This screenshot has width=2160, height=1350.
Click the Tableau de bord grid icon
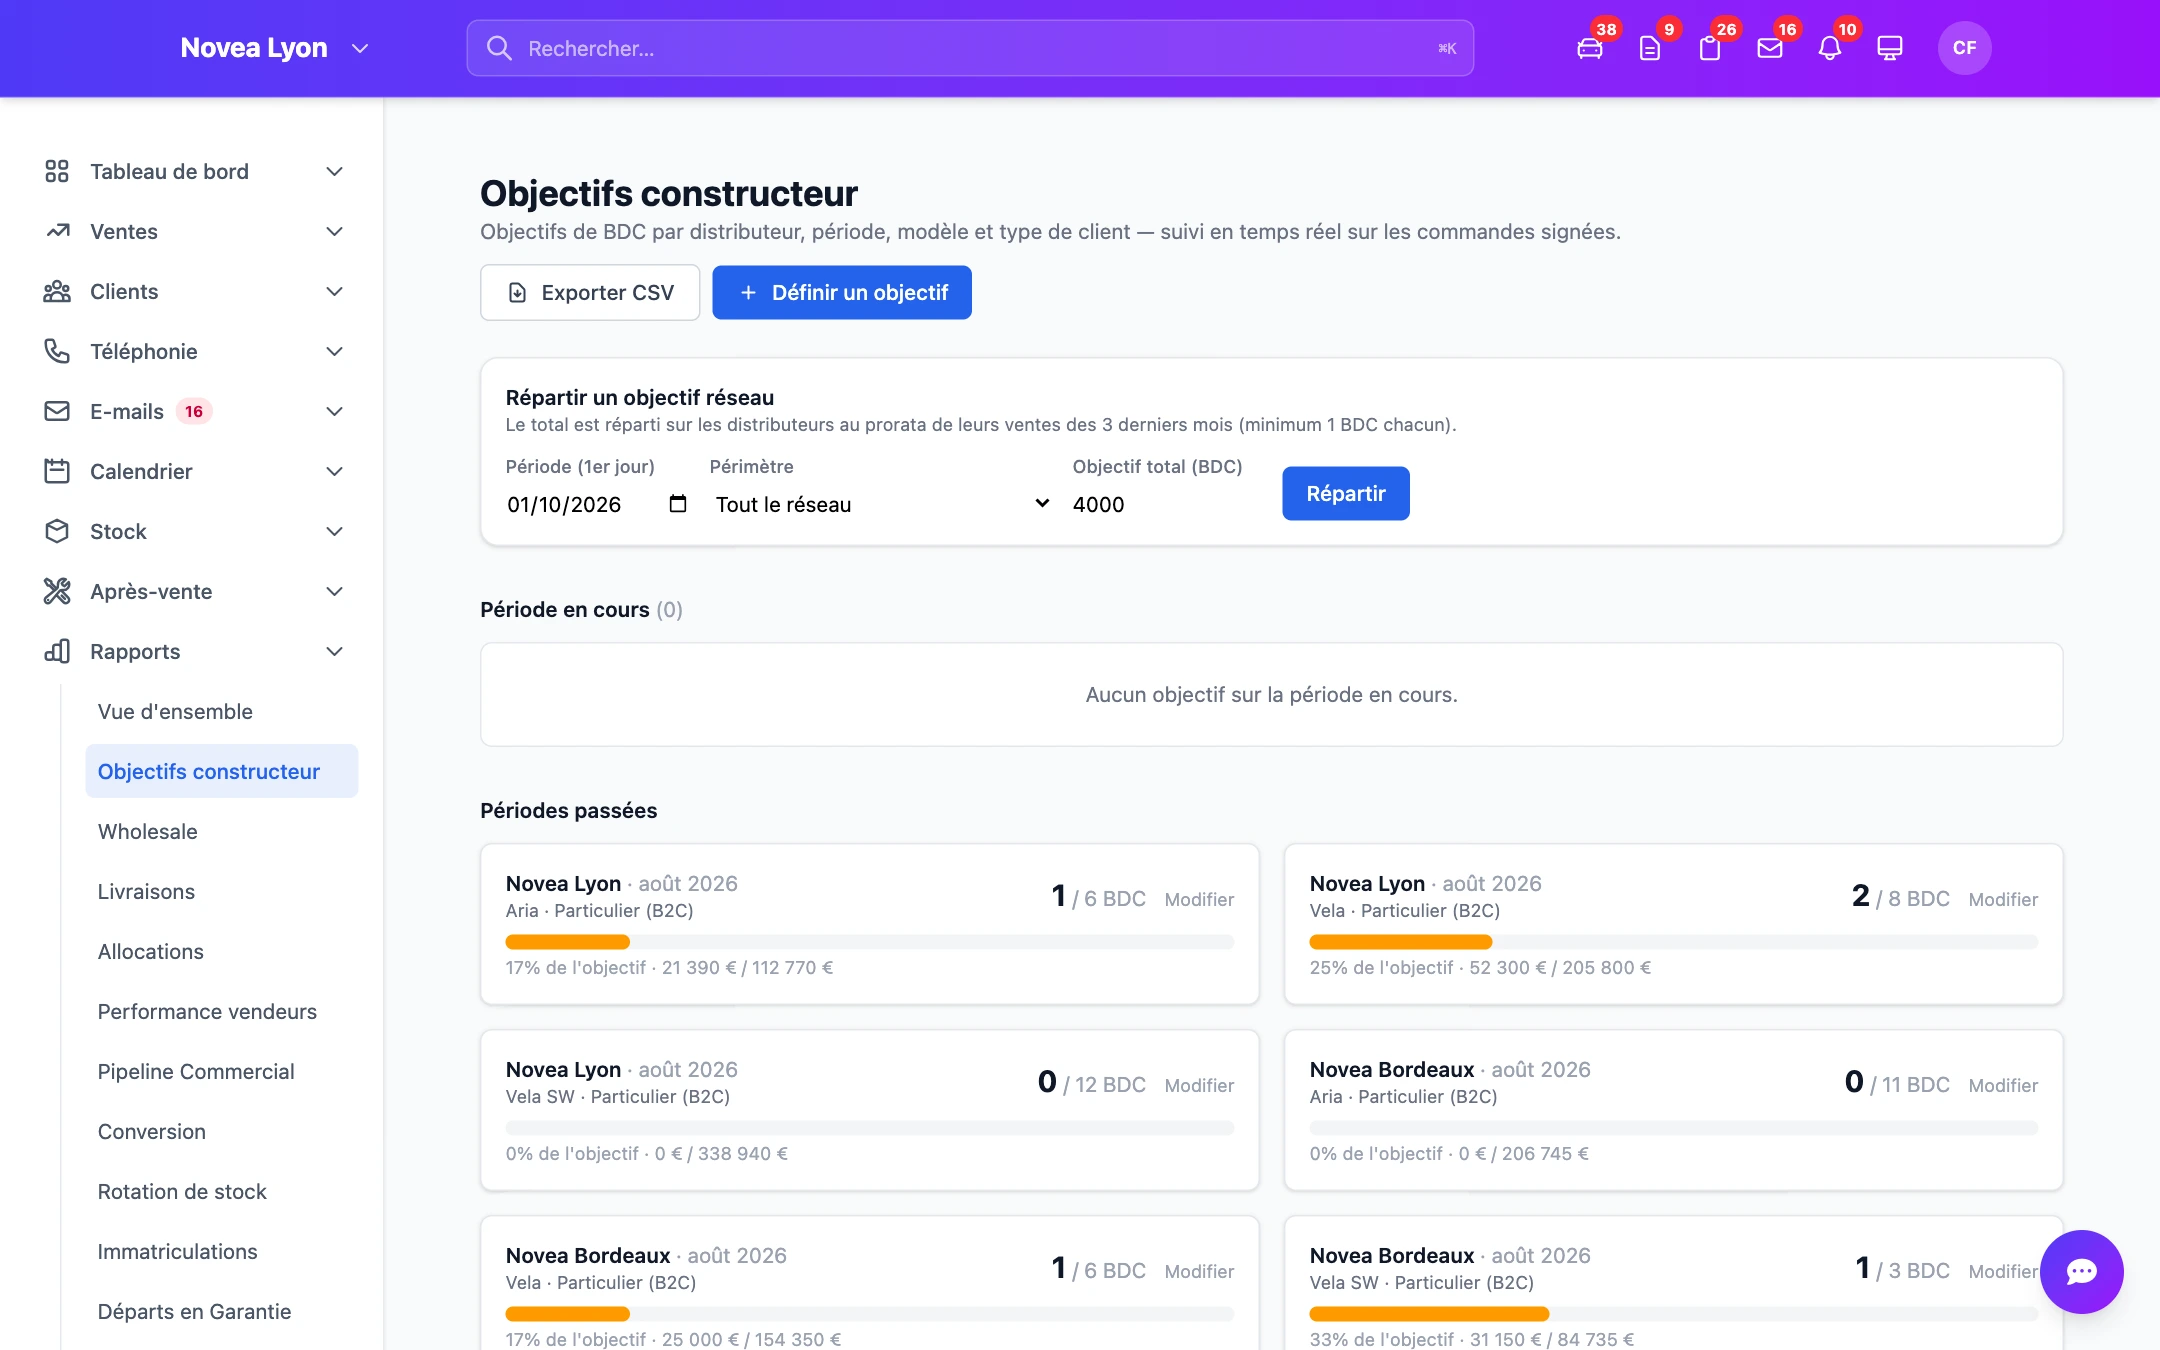click(57, 171)
